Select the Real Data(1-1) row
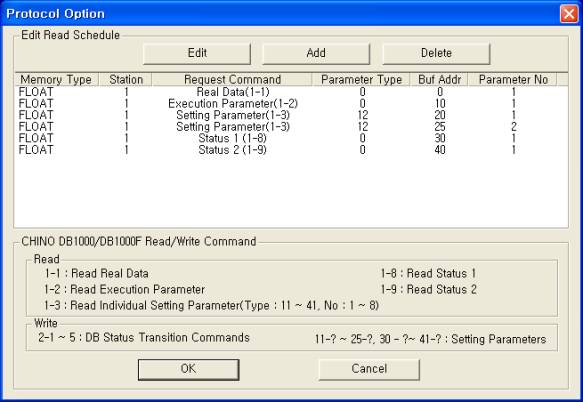The image size is (583, 402). [x=291, y=92]
